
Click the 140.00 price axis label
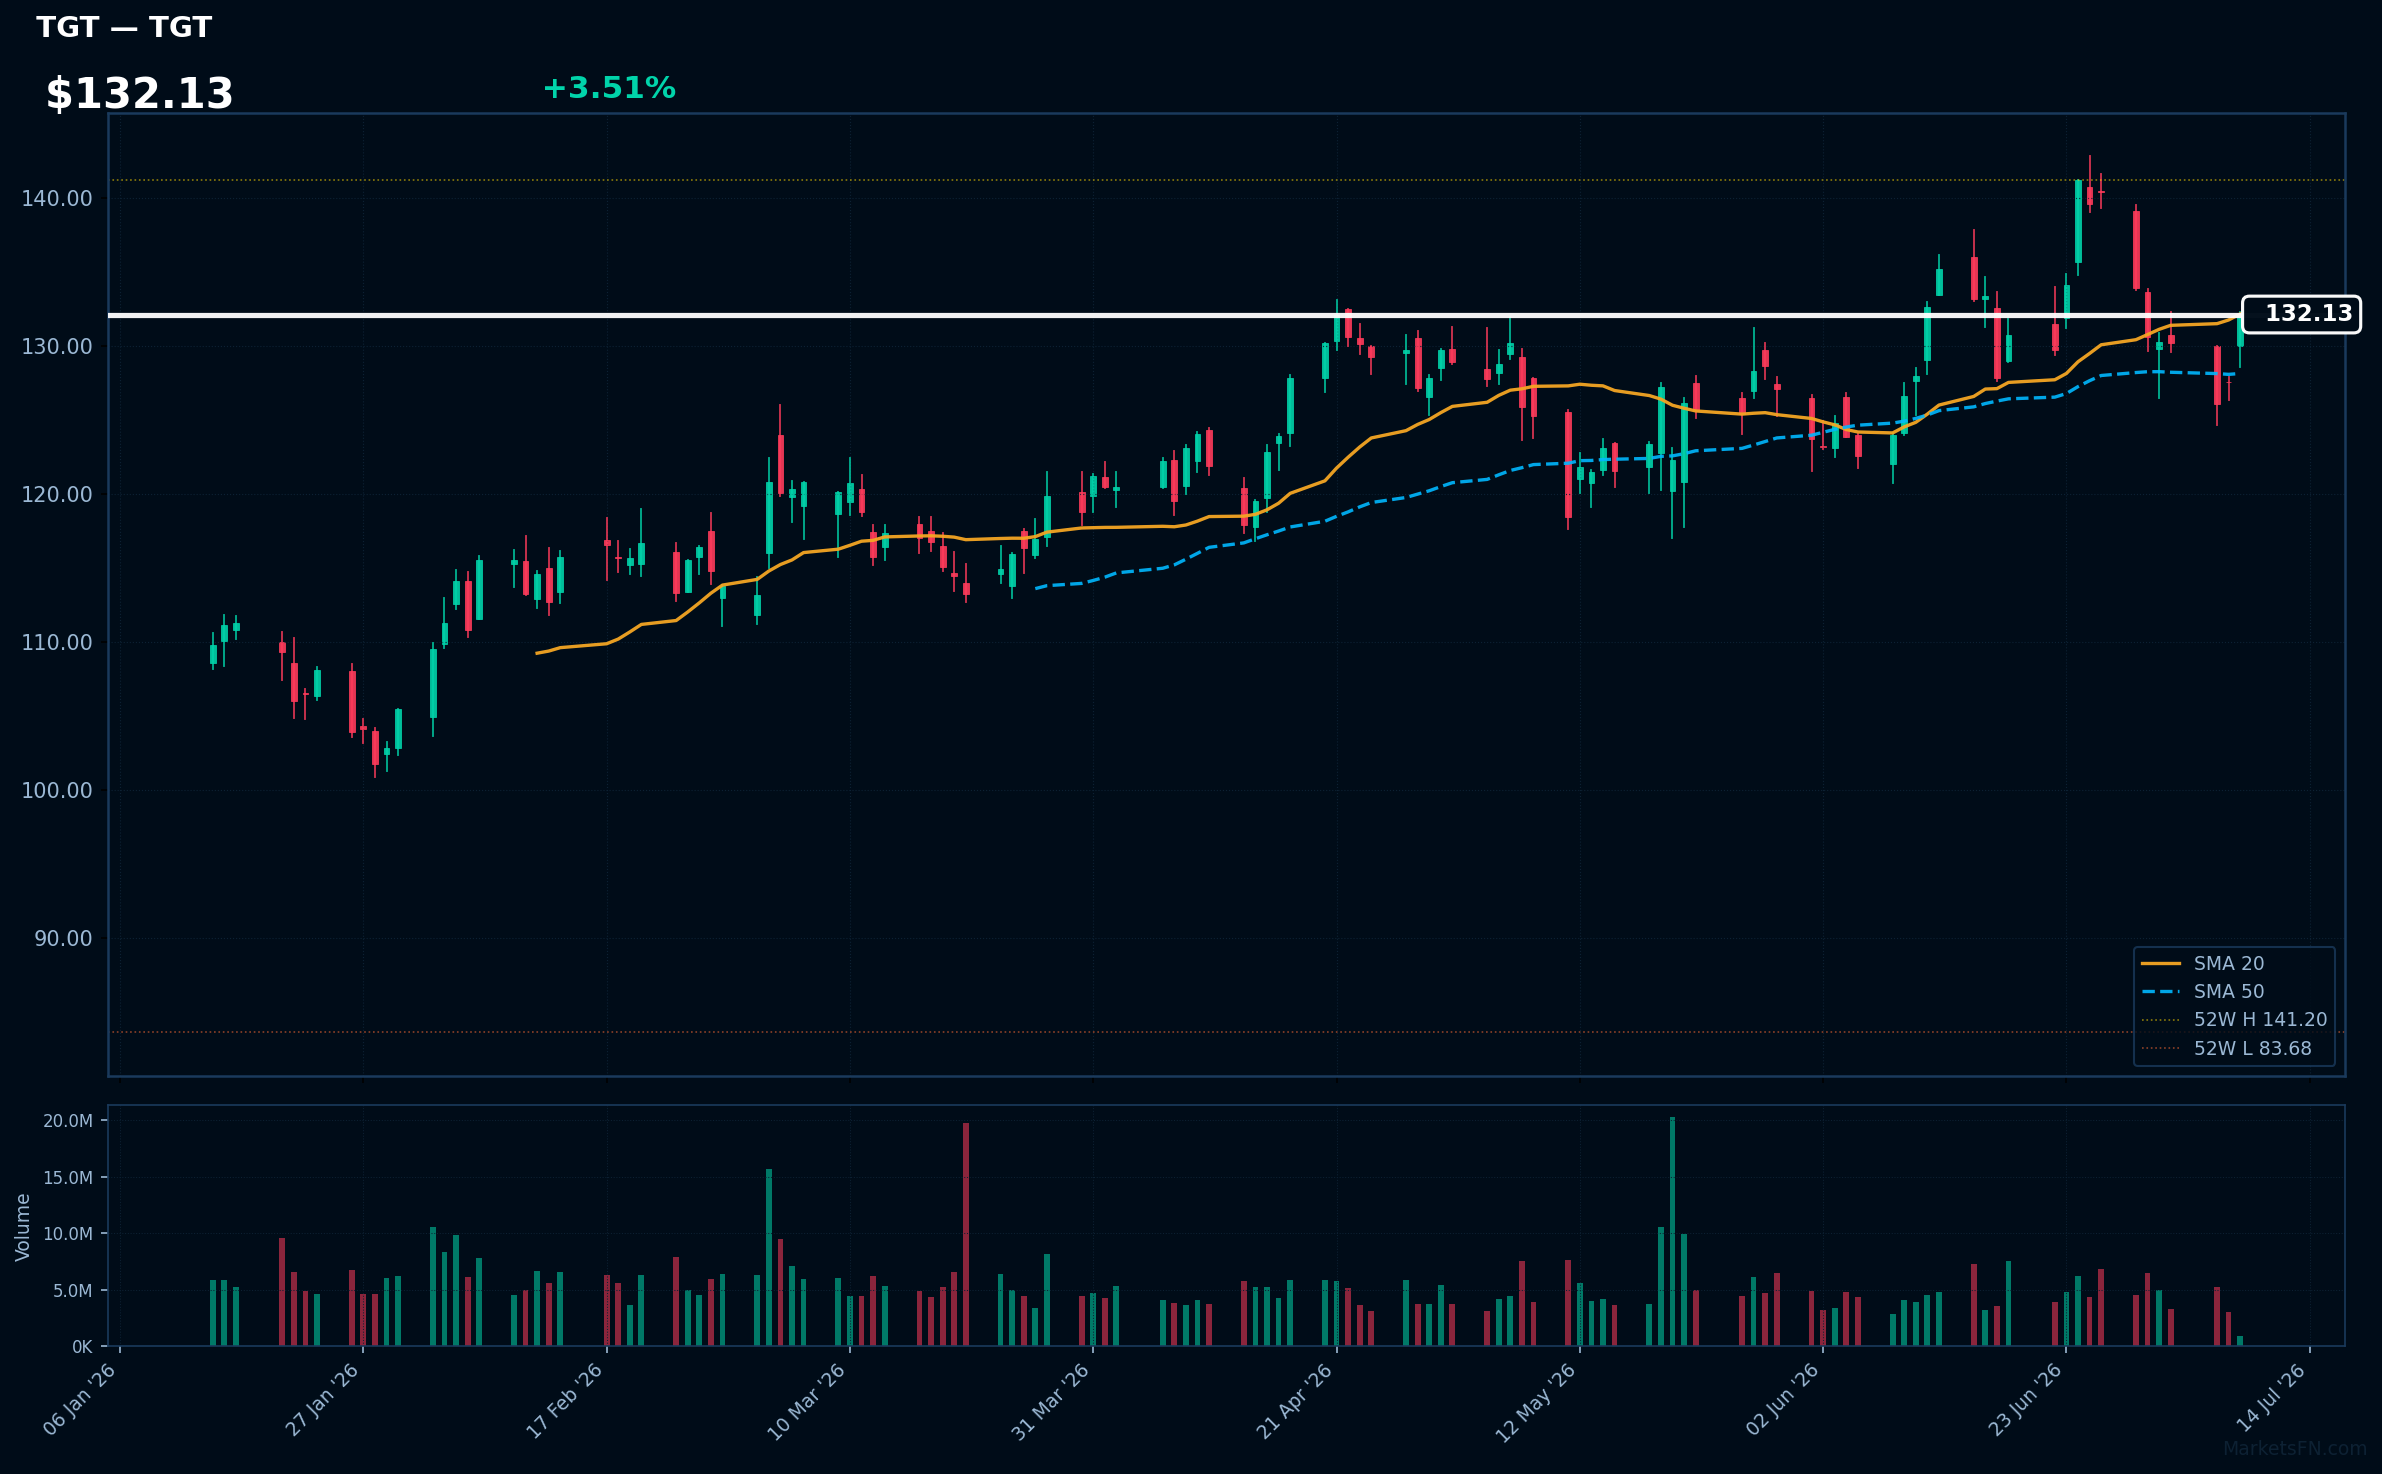[57, 198]
